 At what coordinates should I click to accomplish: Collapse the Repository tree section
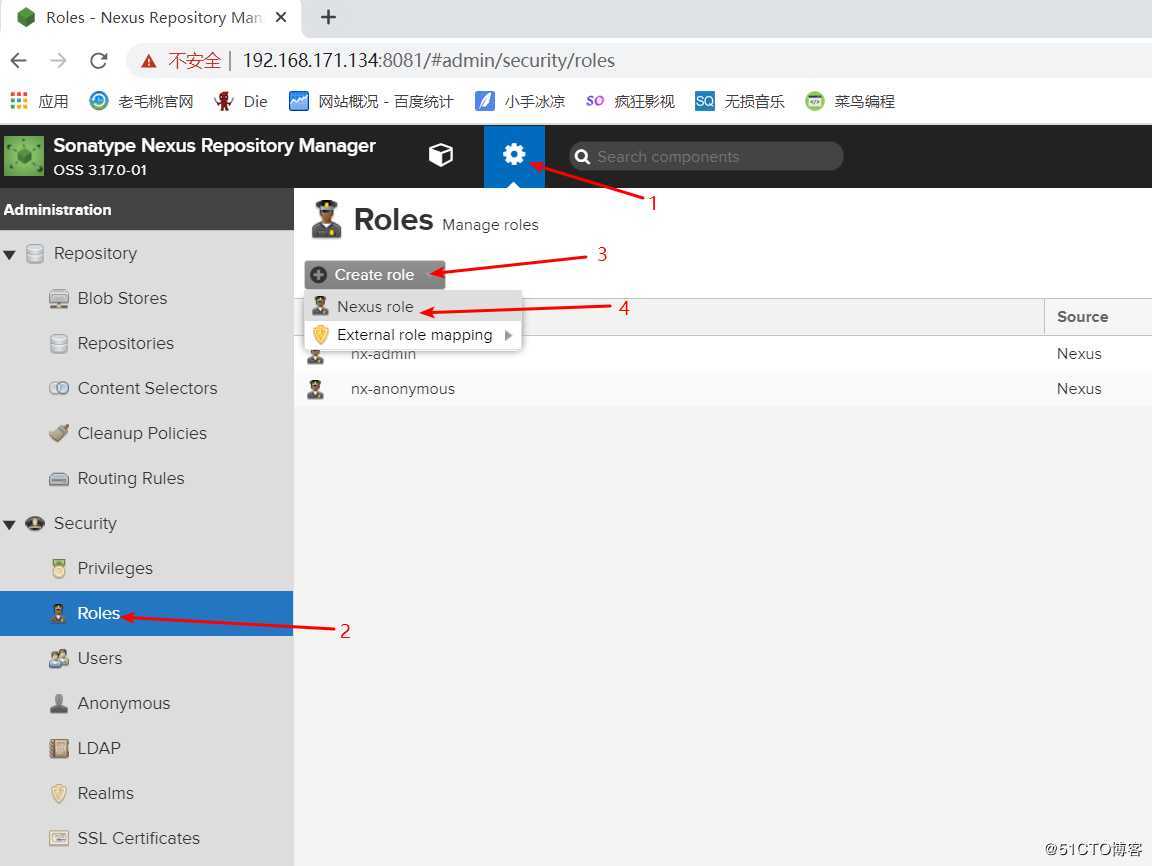(10, 255)
